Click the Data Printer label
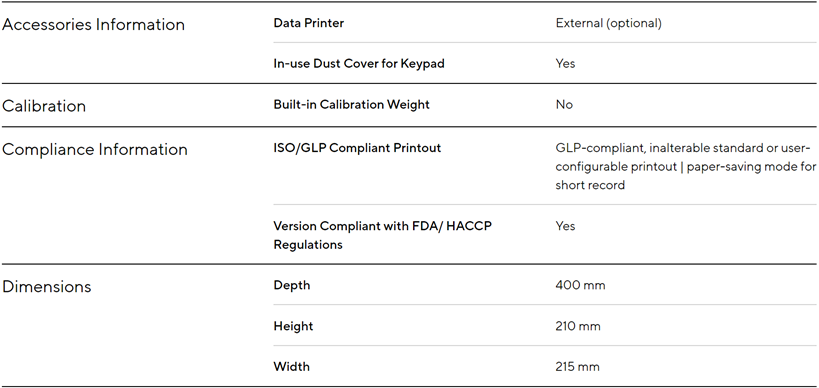Image resolution: width=819 pixels, height=388 pixels. [309, 23]
